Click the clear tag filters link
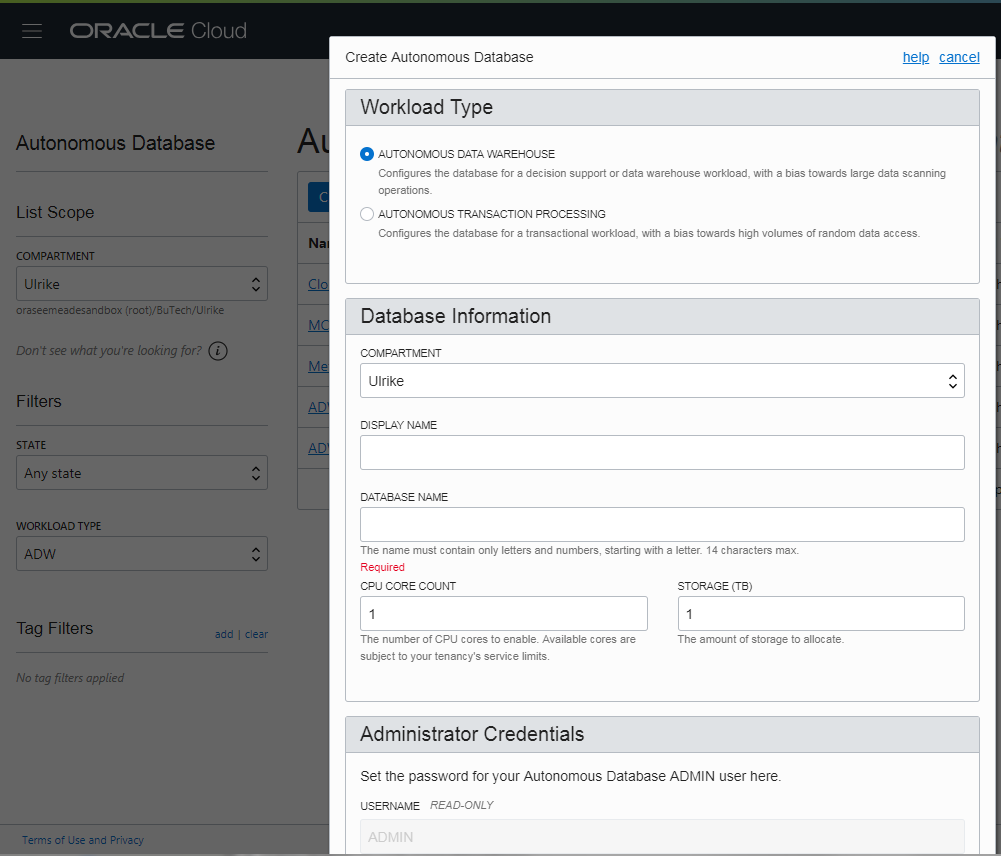 257,634
